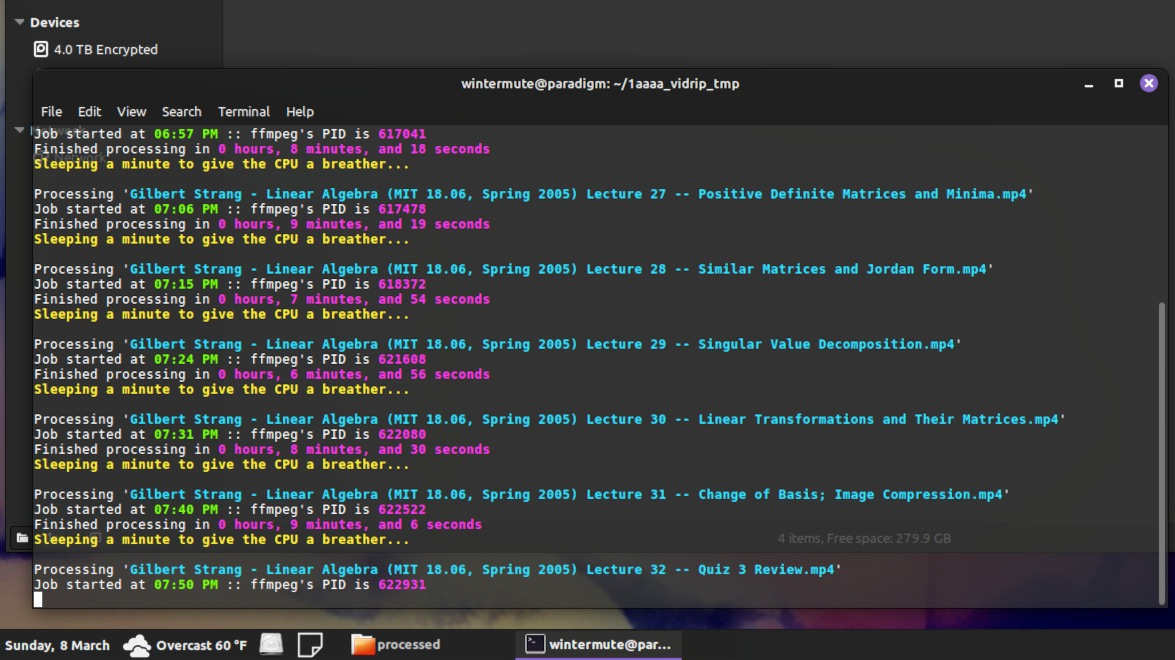Open calendar from Sunday, 8 March date

click(57, 645)
